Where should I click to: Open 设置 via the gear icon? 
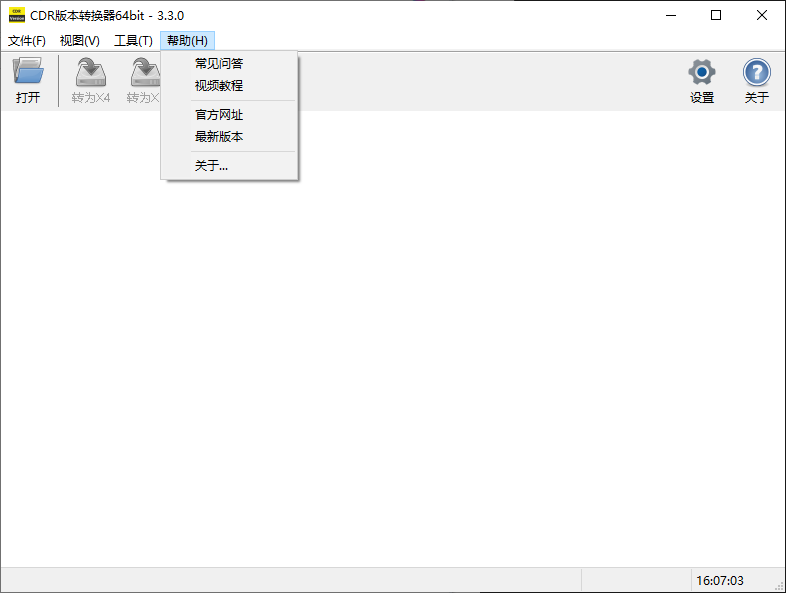coord(702,72)
